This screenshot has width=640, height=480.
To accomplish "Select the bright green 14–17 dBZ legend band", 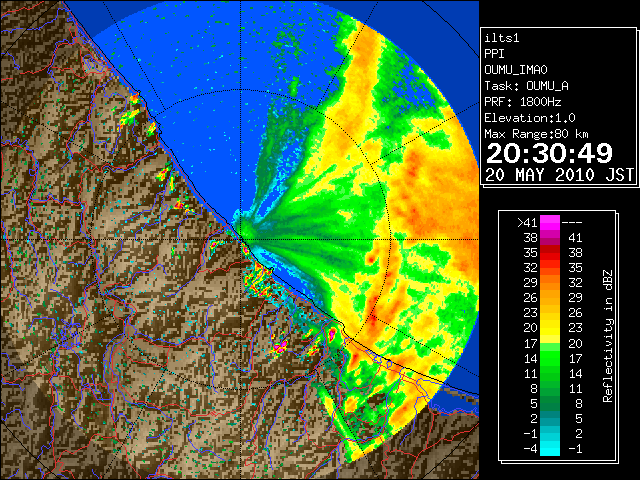I will (x=550, y=358).
